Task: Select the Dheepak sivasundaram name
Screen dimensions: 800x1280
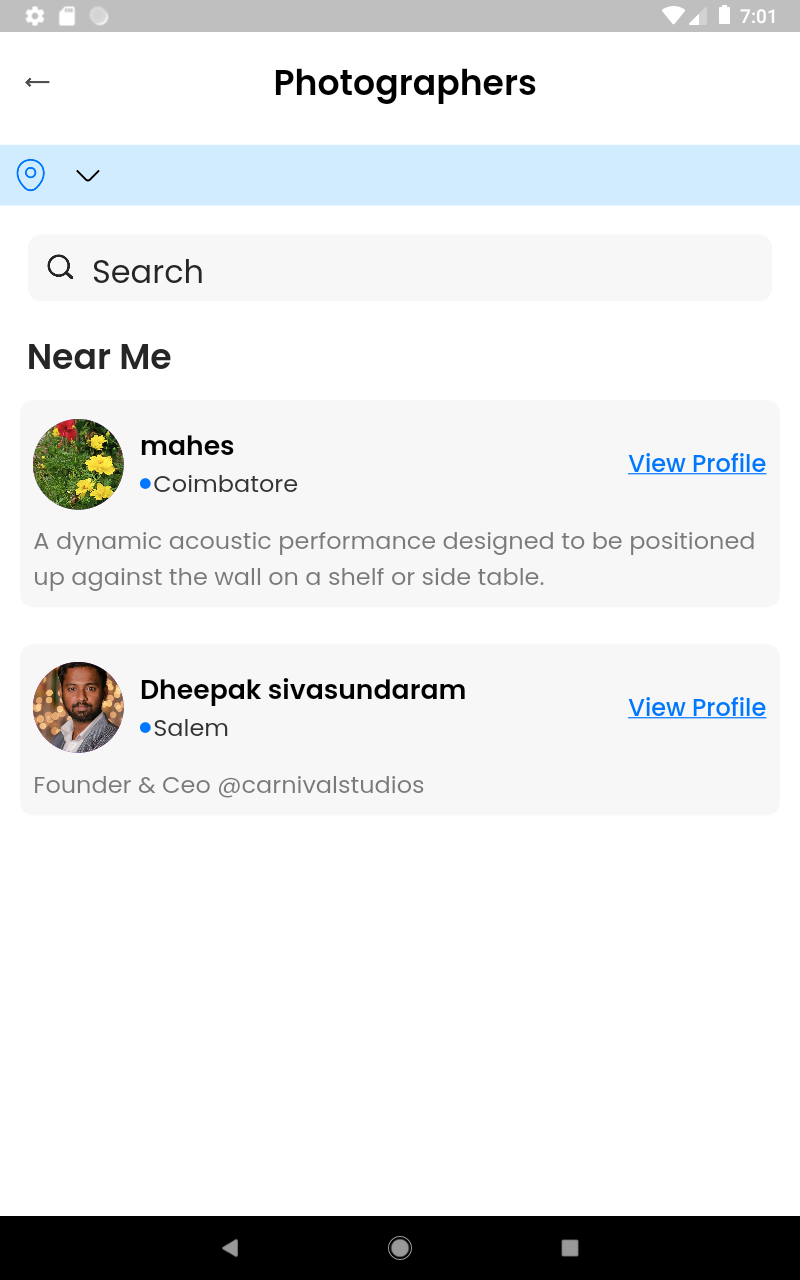Action: pos(302,690)
